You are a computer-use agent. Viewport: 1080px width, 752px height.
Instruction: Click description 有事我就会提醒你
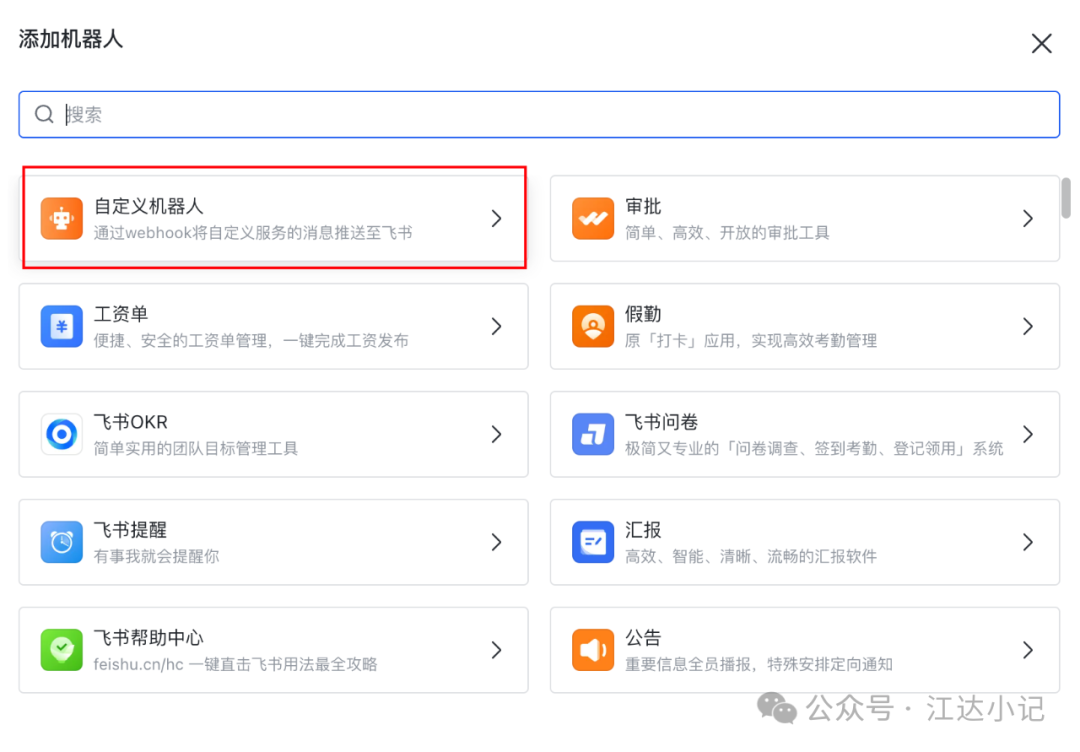pos(156,556)
